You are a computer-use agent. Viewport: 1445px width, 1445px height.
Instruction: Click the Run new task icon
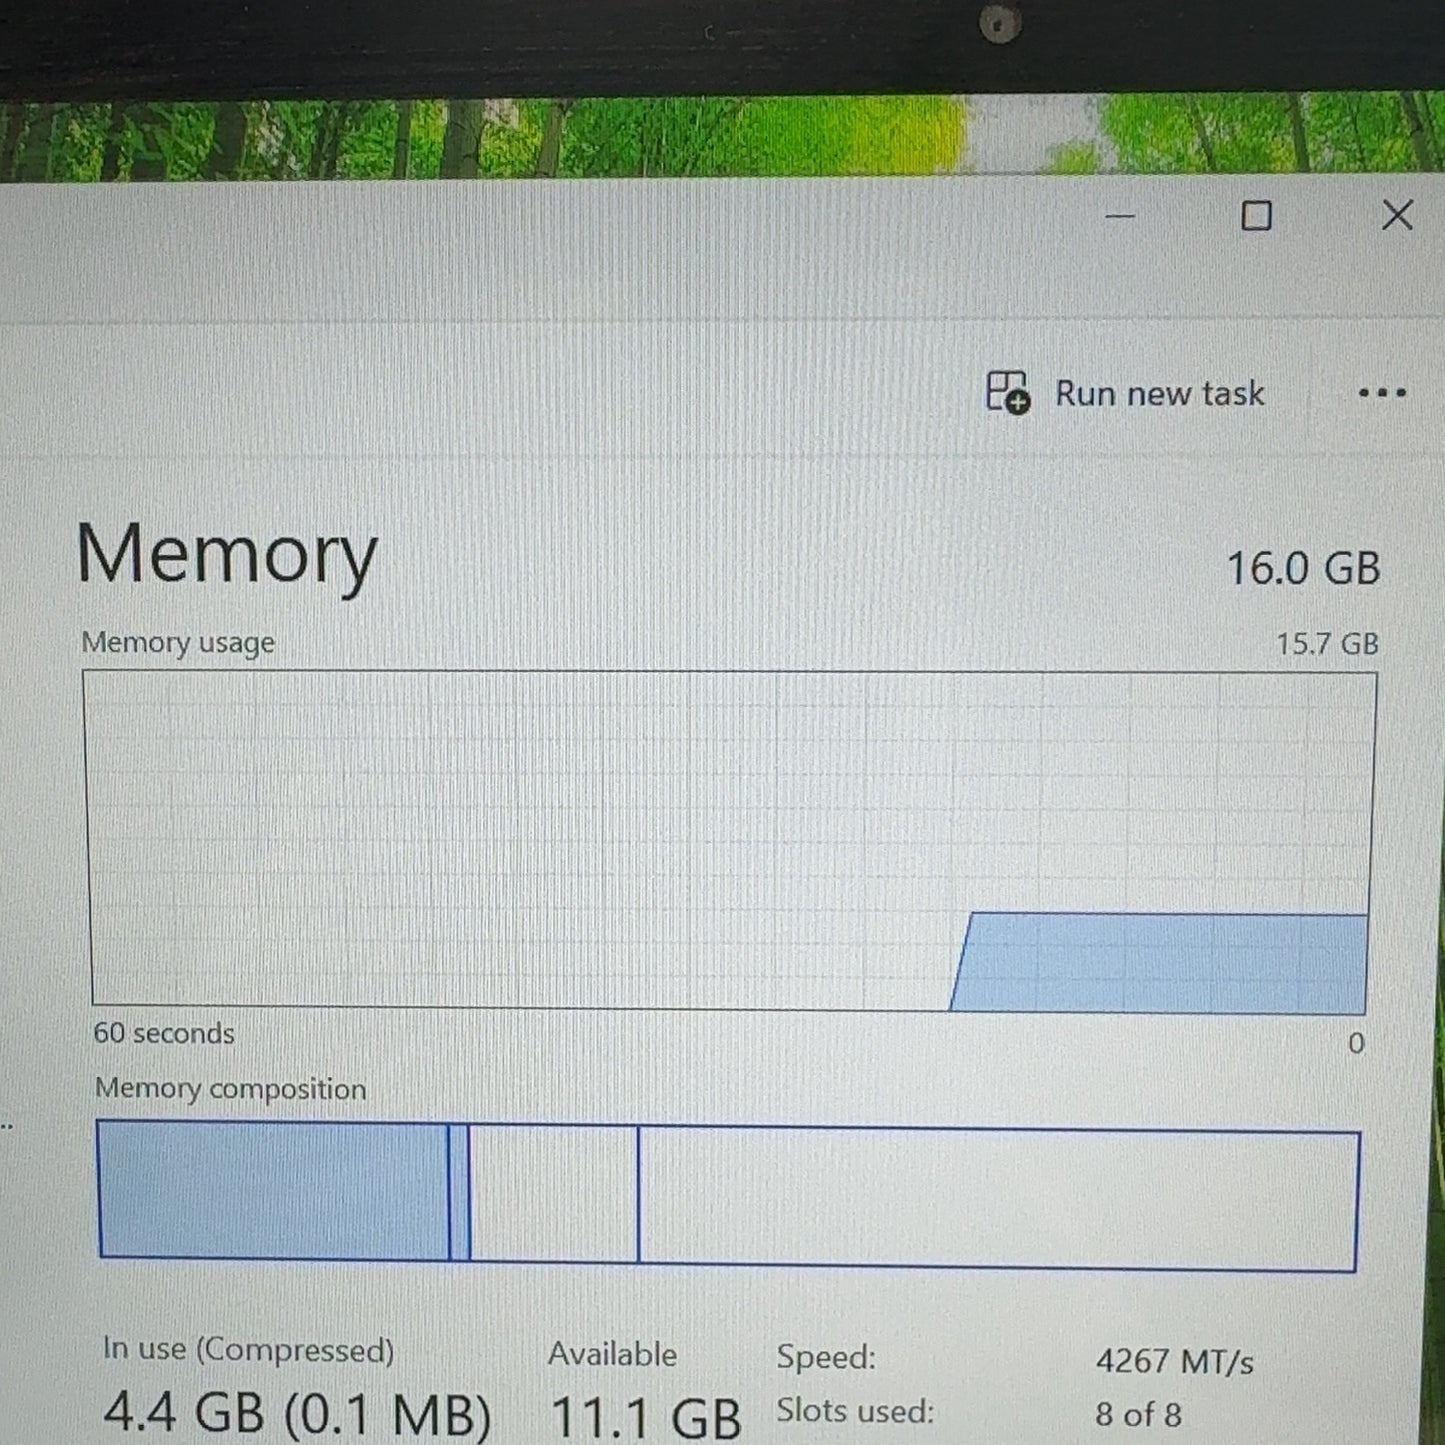[1008, 391]
